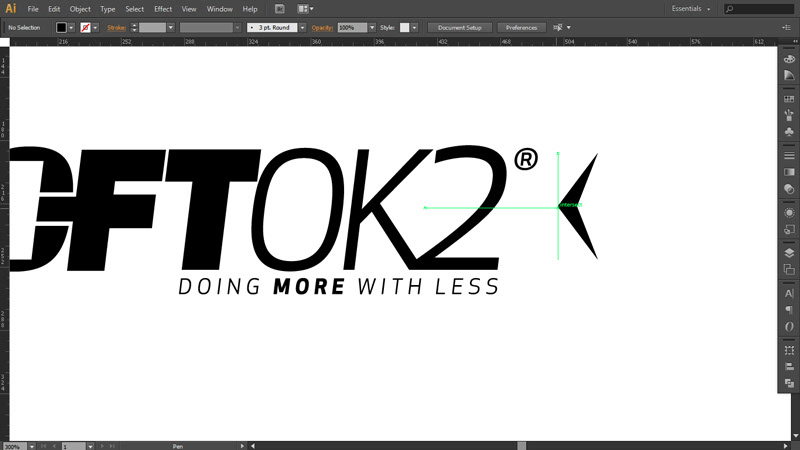Click the black Fill color swatch
The height and width of the screenshot is (450, 800).
[62, 27]
